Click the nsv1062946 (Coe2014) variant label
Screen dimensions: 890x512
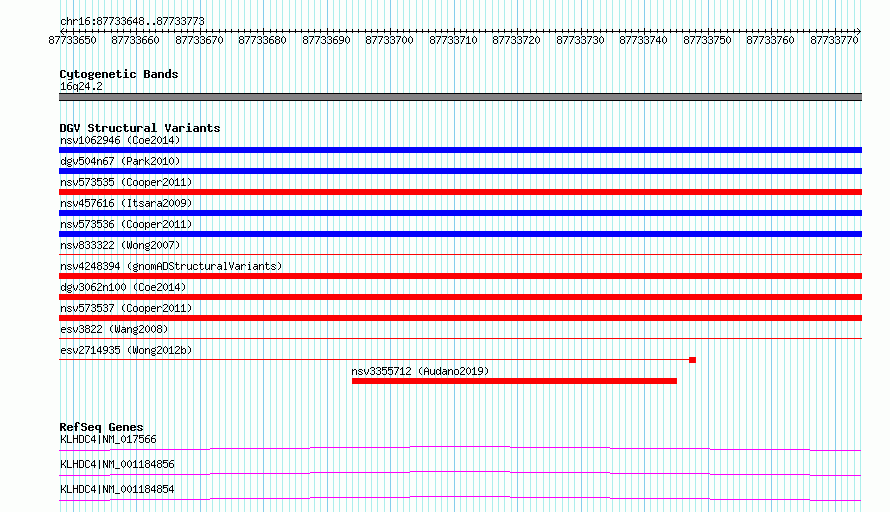pyautogui.click(x=120, y=140)
